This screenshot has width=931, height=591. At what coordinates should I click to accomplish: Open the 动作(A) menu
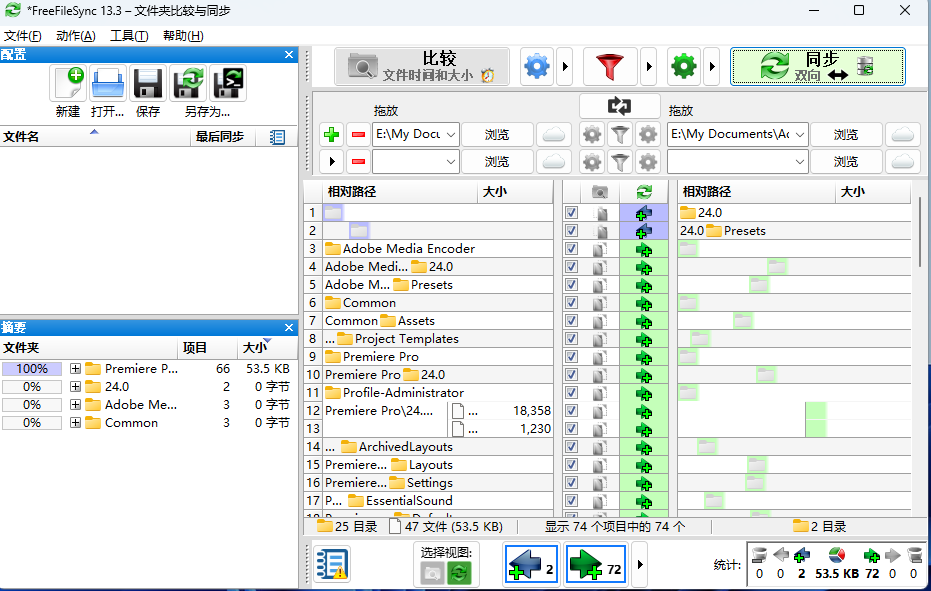coord(76,36)
